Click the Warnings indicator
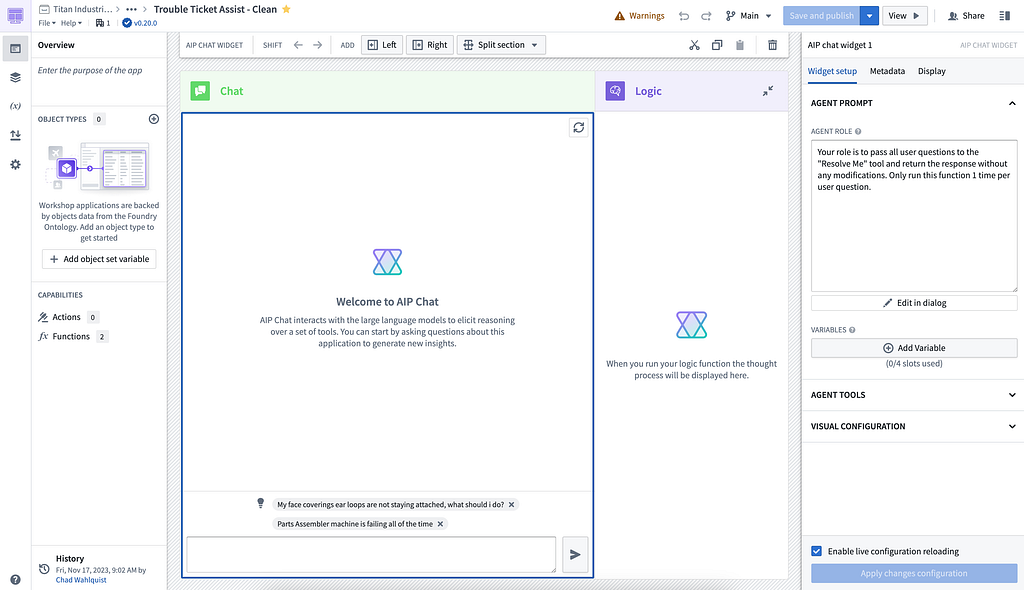This screenshot has height=590, width=1024. point(639,16)
